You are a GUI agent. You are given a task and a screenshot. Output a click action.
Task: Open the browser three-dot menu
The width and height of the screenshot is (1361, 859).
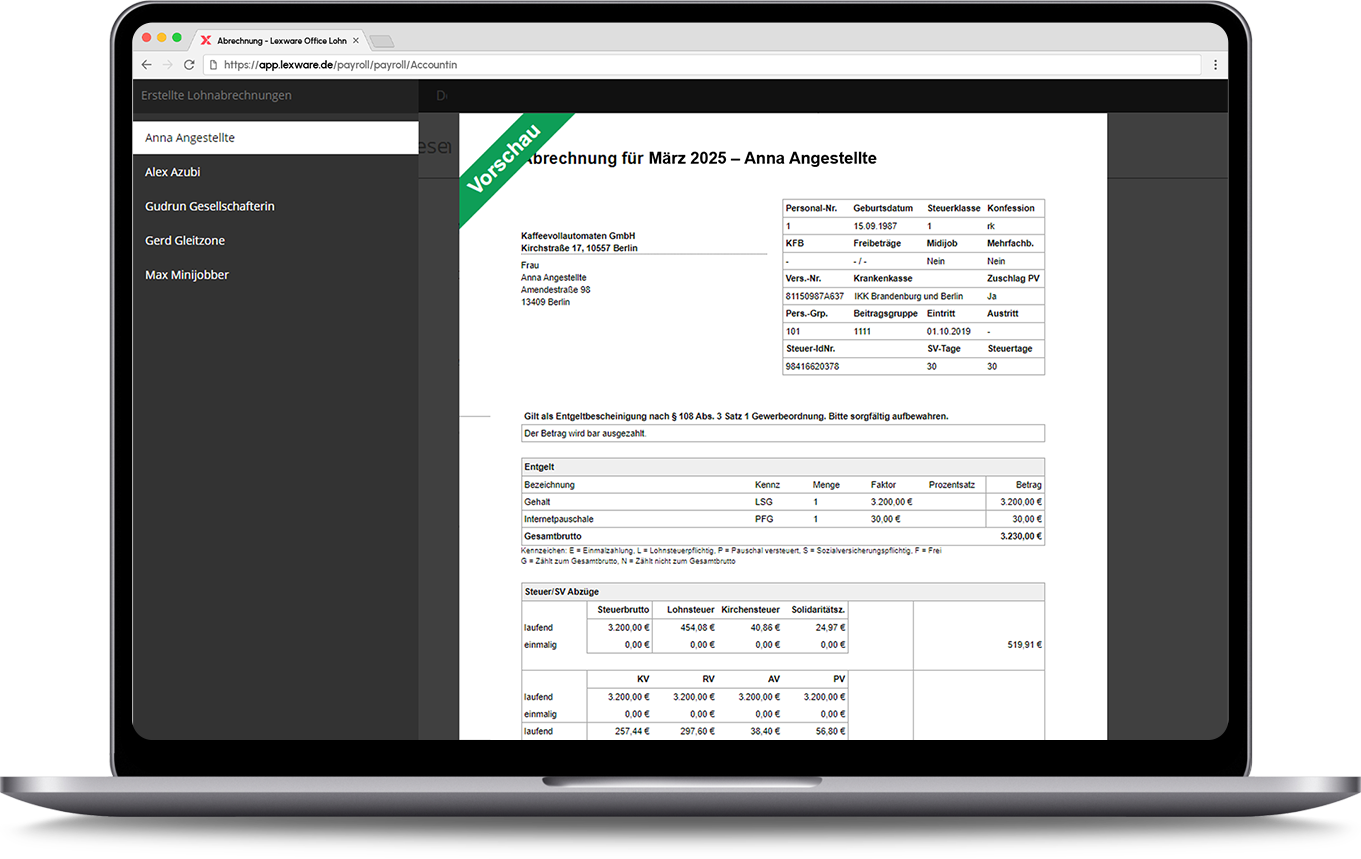coord(1215,65)
